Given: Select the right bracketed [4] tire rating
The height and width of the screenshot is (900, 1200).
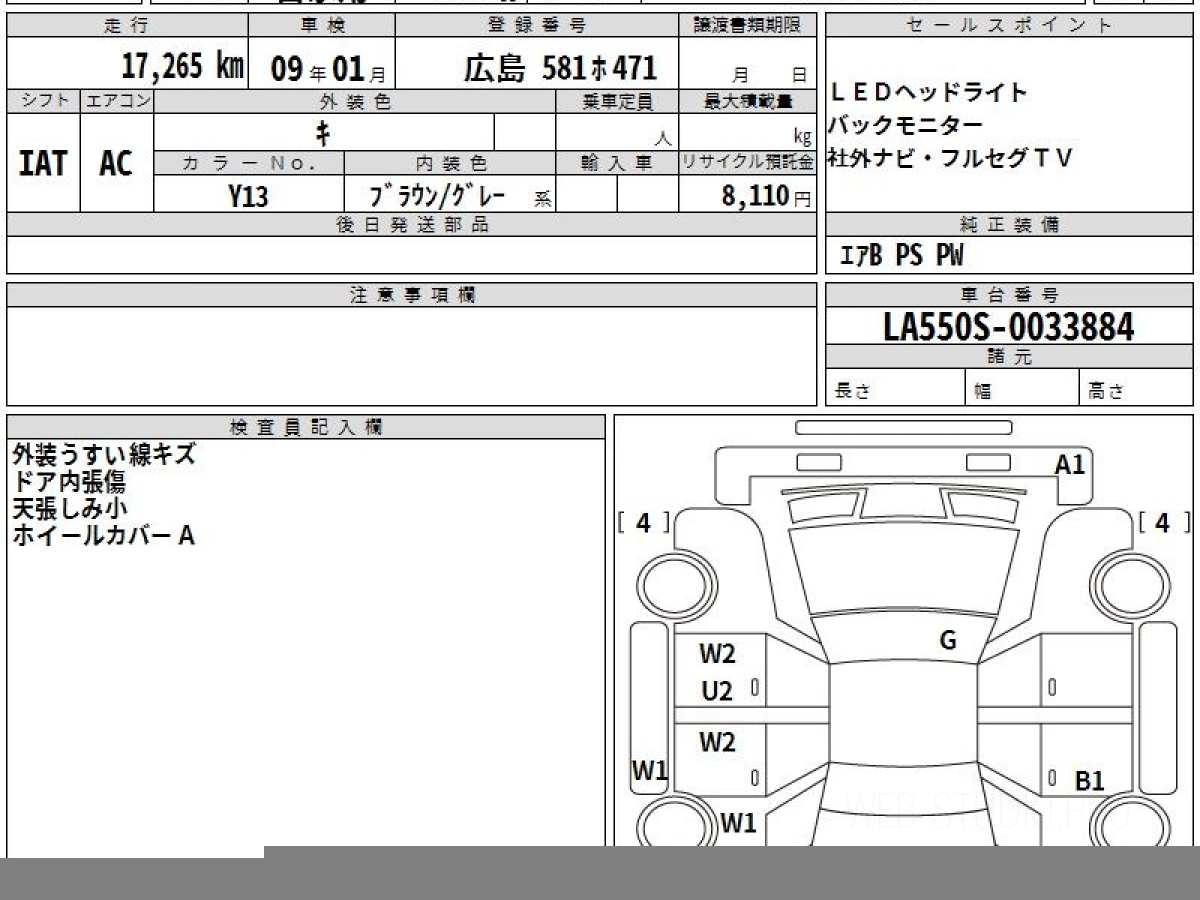Looking at the screenshot, I should 1163,523.
